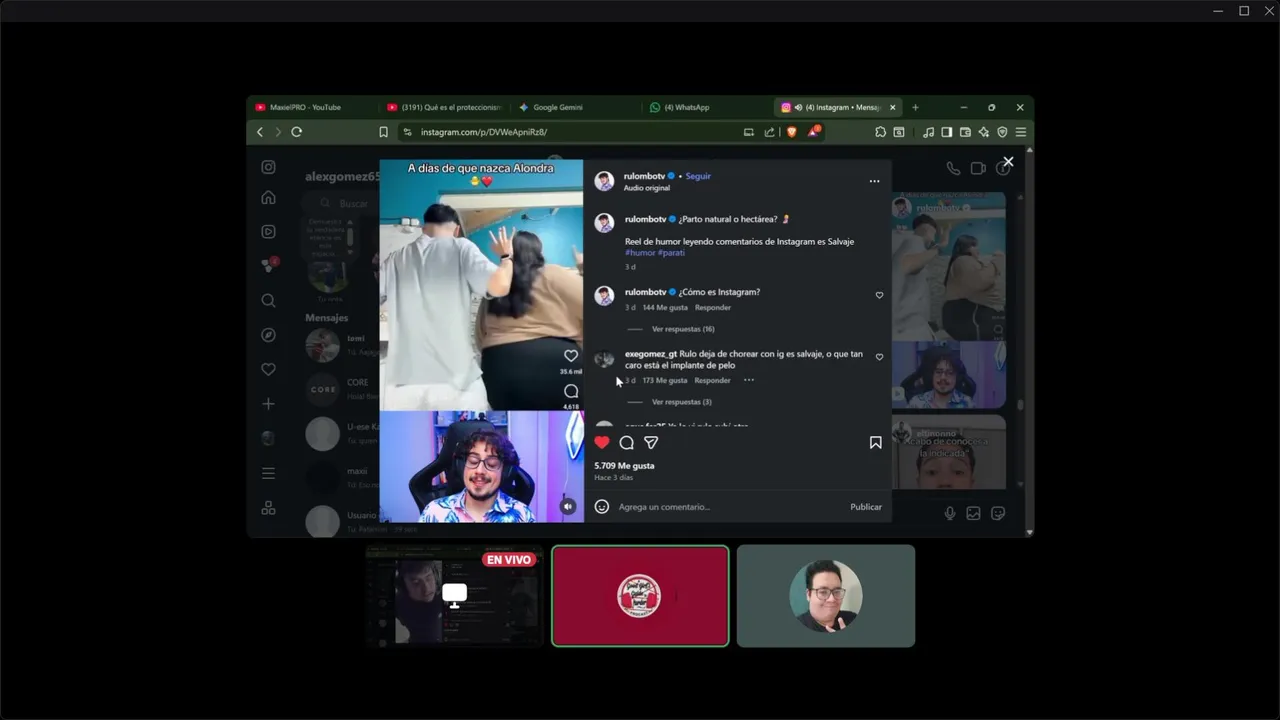Open the exegomez_gt profile from the comment

651,353
